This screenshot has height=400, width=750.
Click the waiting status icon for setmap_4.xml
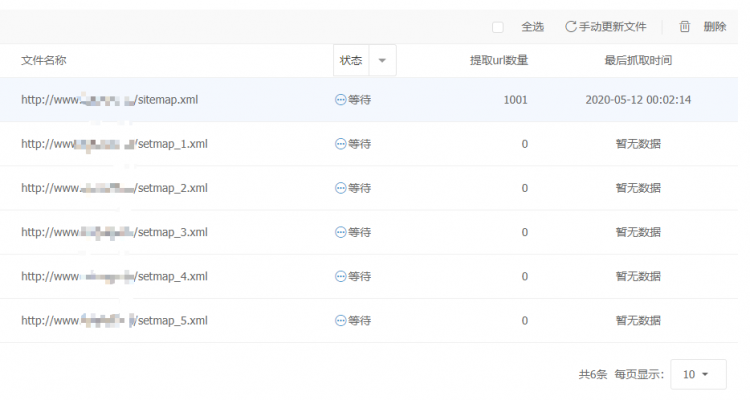click(340, 276)
